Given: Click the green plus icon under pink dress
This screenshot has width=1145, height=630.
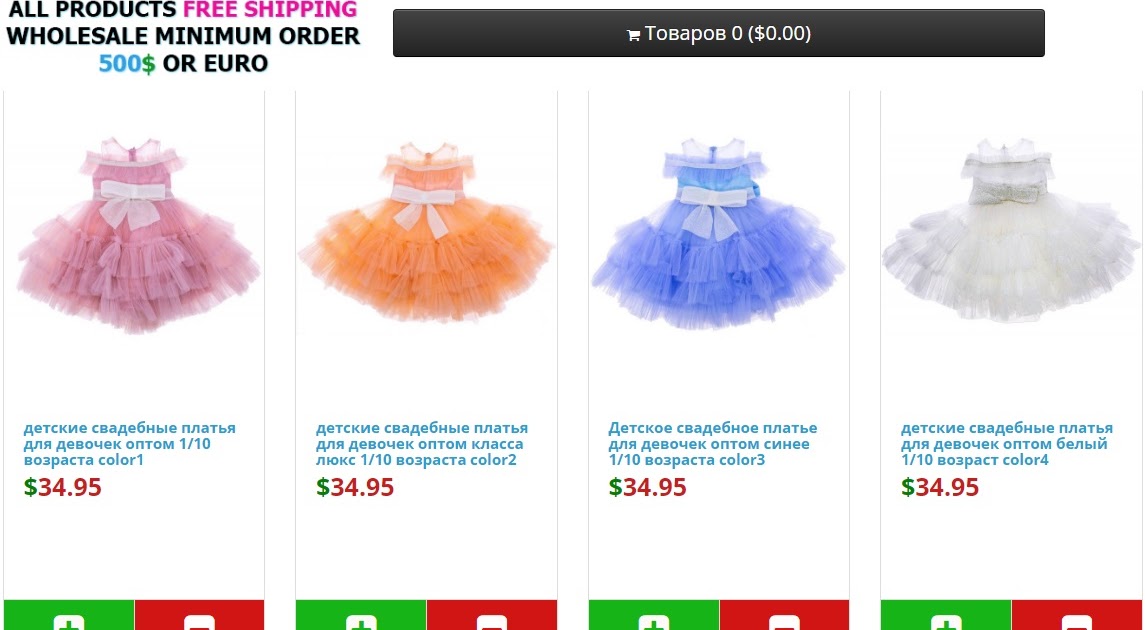Looking at the screenshot, I should coord(69,623).
